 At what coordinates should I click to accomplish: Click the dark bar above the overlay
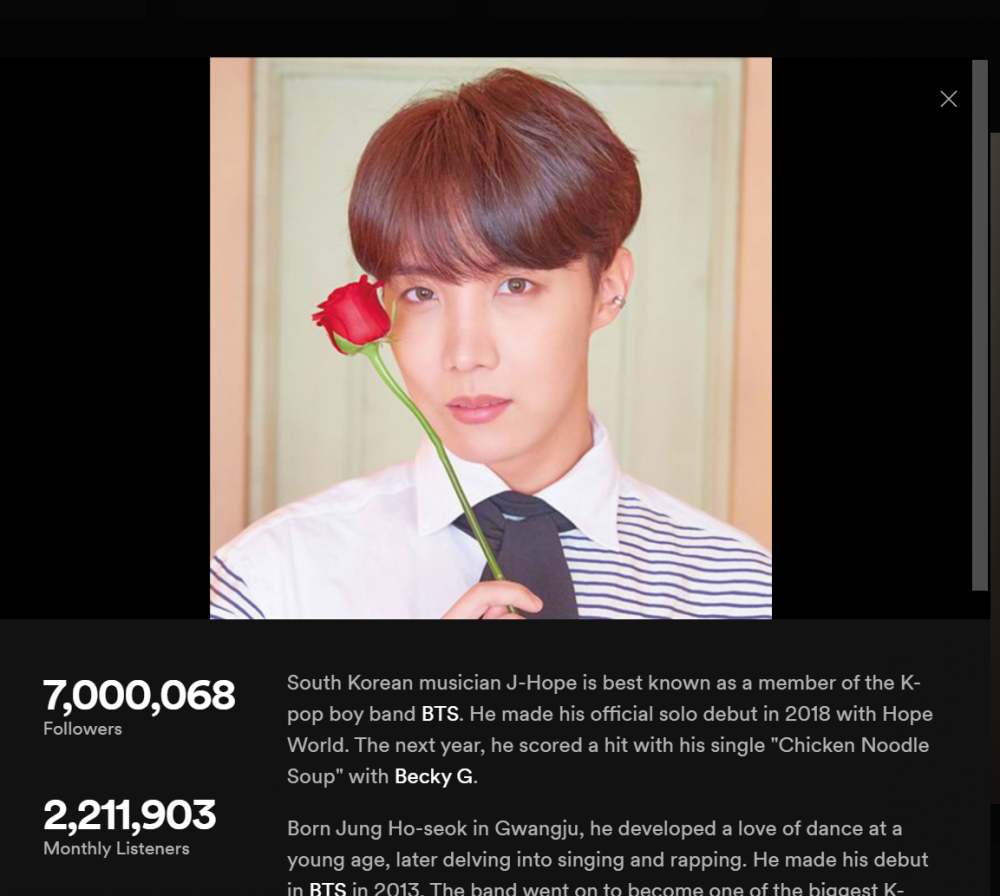(500, 29)
